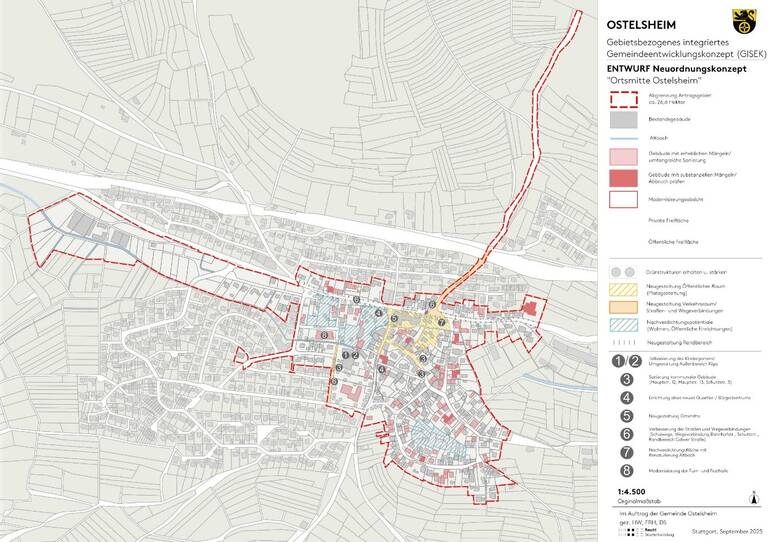Screen dimensions: 768x542
Task: Click the 'Modernisierung der Turn- und Festhalle' description
Action: (x=688, y=471)
